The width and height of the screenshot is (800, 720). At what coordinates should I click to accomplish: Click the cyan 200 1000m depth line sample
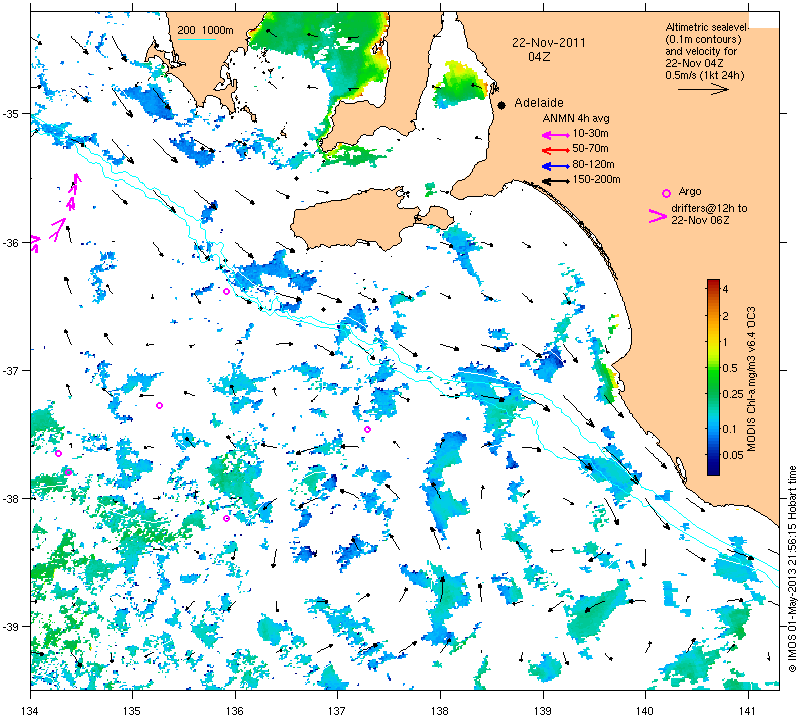[196, 39]
